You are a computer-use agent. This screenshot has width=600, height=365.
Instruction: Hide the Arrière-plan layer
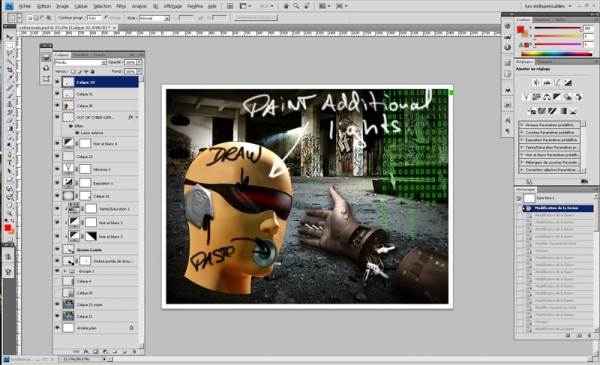[x=57, y=328]
